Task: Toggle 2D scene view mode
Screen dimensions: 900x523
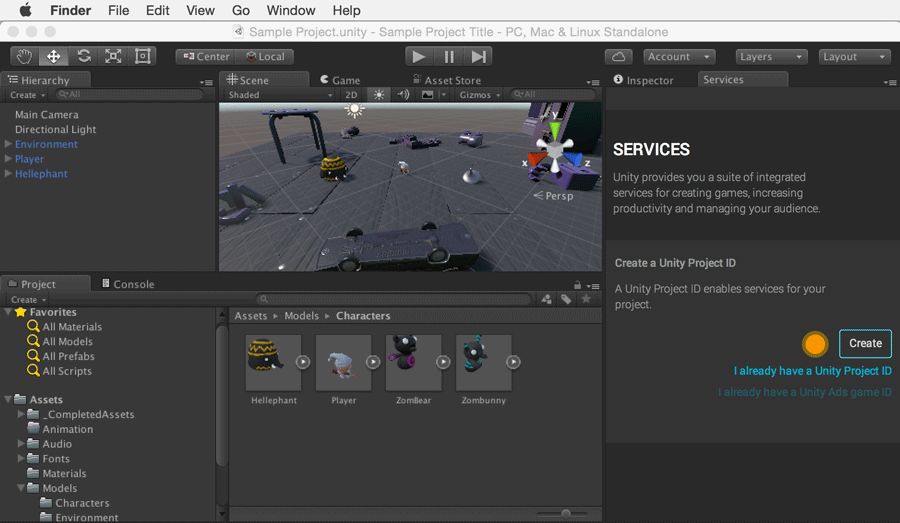Action: point(351,95)
